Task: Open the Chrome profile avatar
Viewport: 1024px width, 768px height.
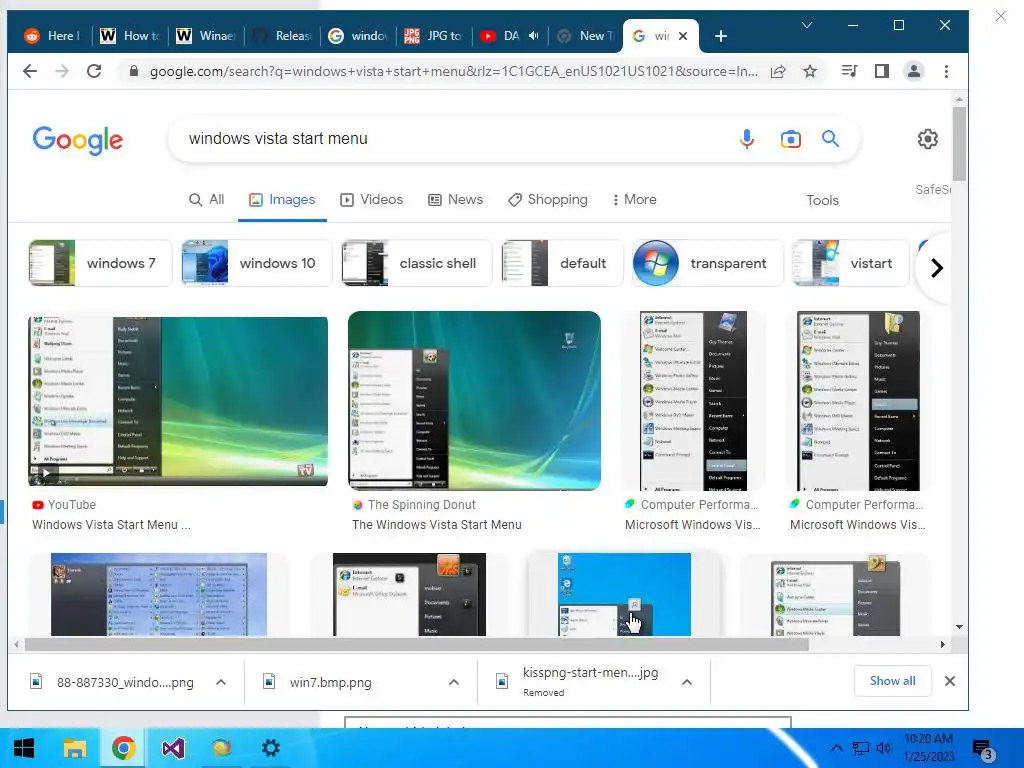Action: (914, 71)
